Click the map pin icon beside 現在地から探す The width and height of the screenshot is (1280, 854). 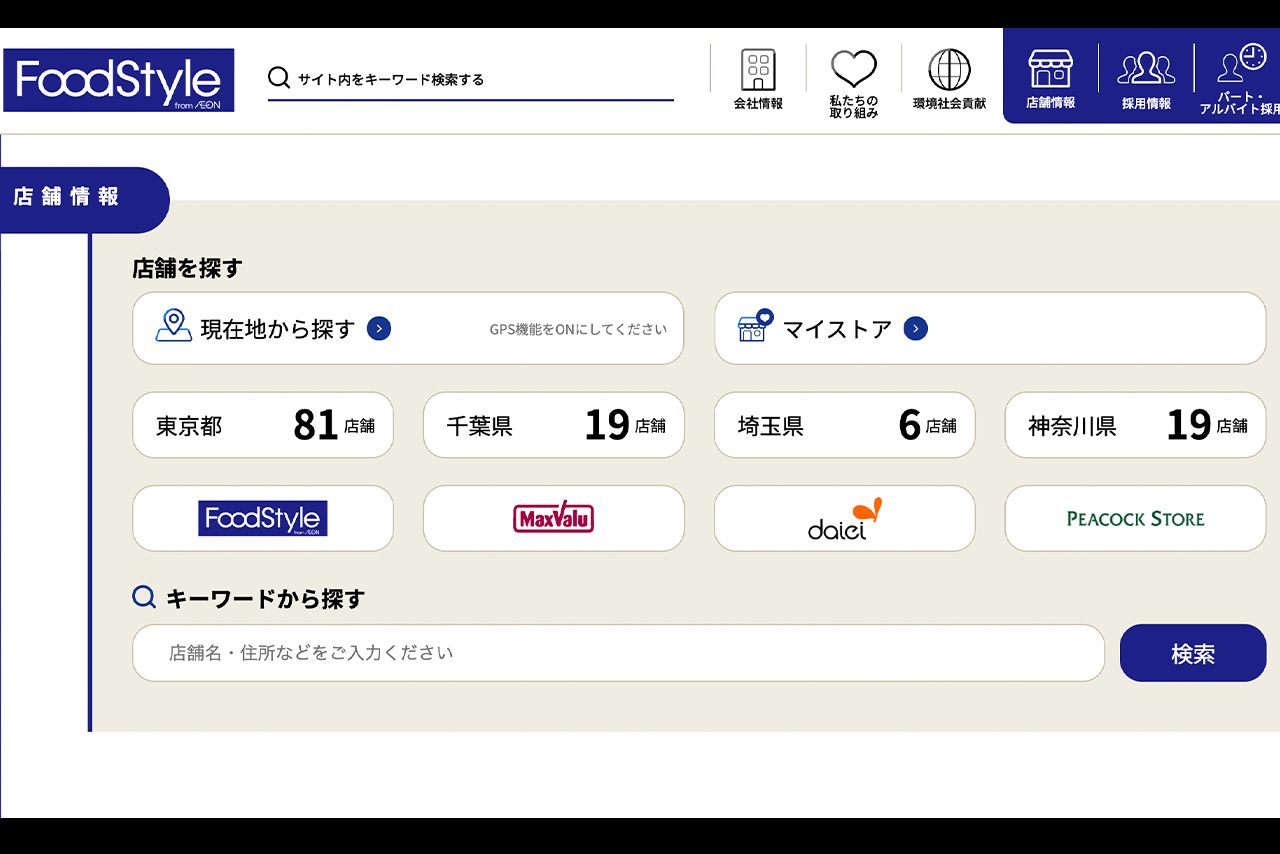(174, 327)
